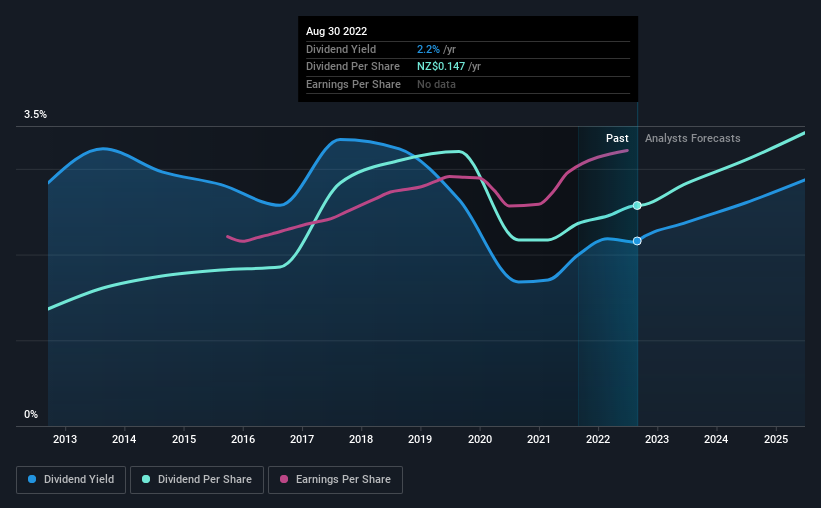Click the 2016 x-axis label
The image size is (821, 508).
pos(243,439)
